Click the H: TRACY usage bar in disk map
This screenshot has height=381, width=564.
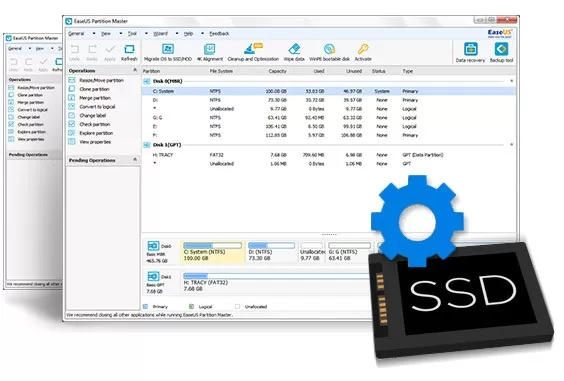276,276
